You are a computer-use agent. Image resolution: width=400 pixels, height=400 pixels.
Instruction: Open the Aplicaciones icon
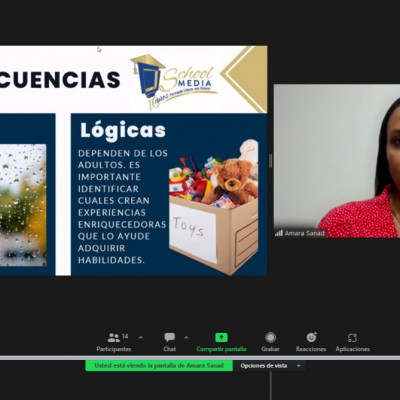tap(352, 338)
